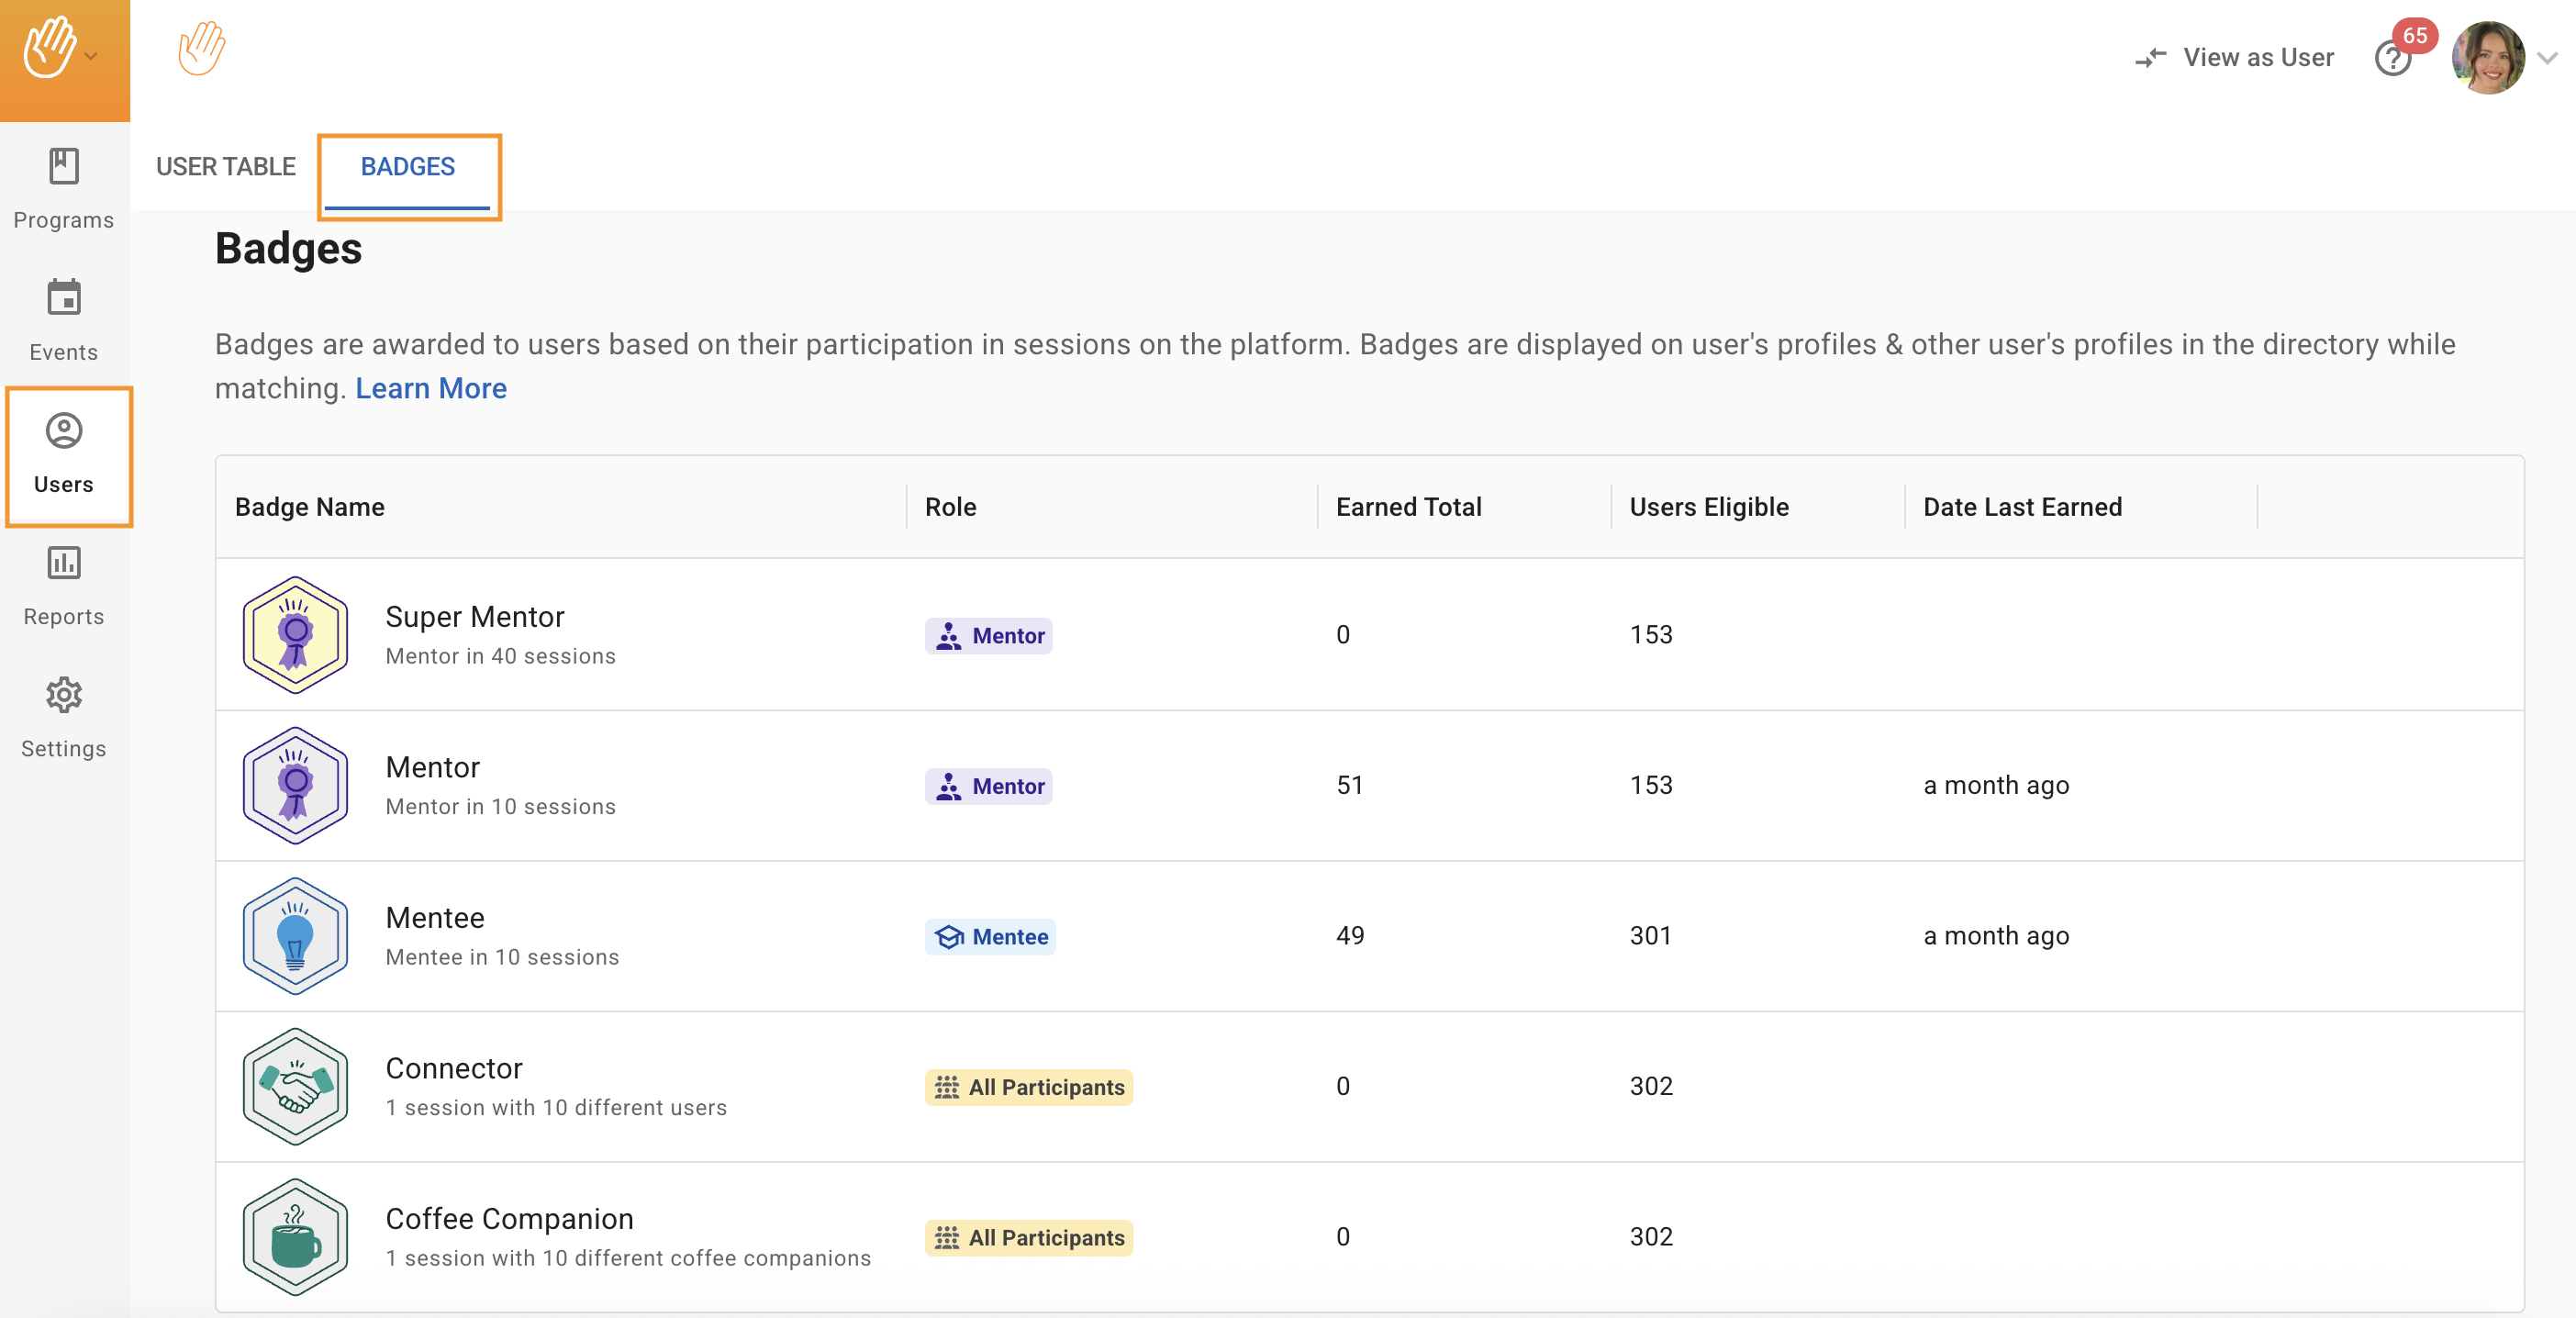Image resolution: width=2576 pixels, height=1318 pixels.
Task: Click the Mentee lightbulb badge icon
Action: pyautogui.click(x=295, y=935)
